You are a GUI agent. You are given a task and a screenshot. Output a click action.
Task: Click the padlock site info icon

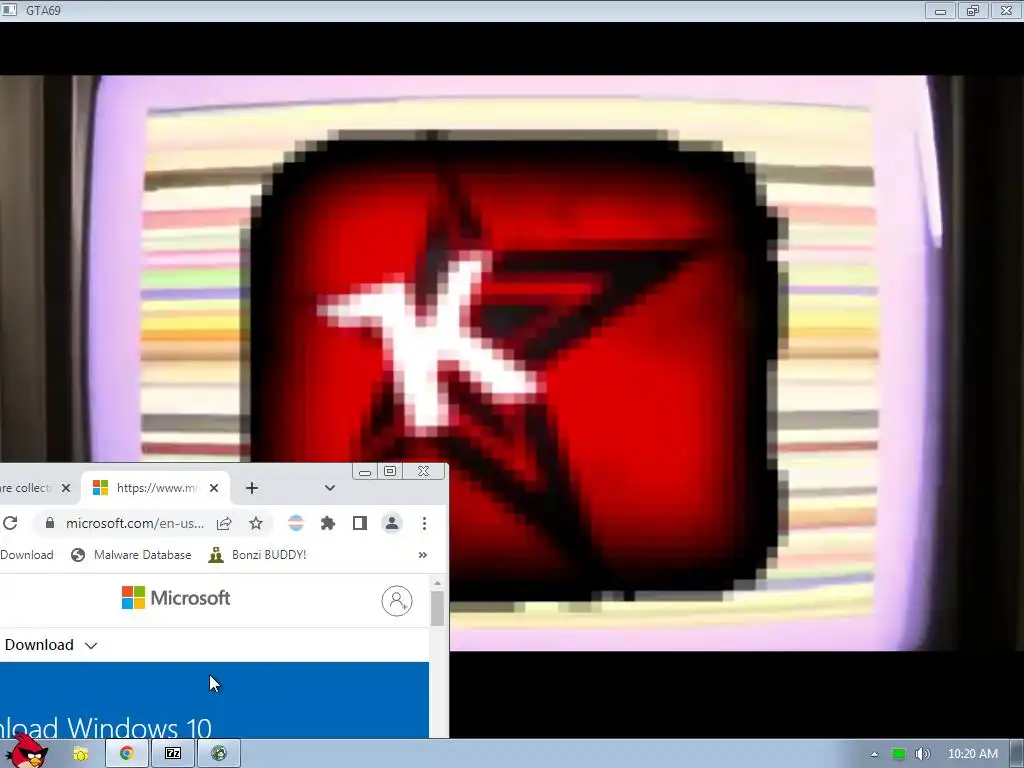[50, 523]
